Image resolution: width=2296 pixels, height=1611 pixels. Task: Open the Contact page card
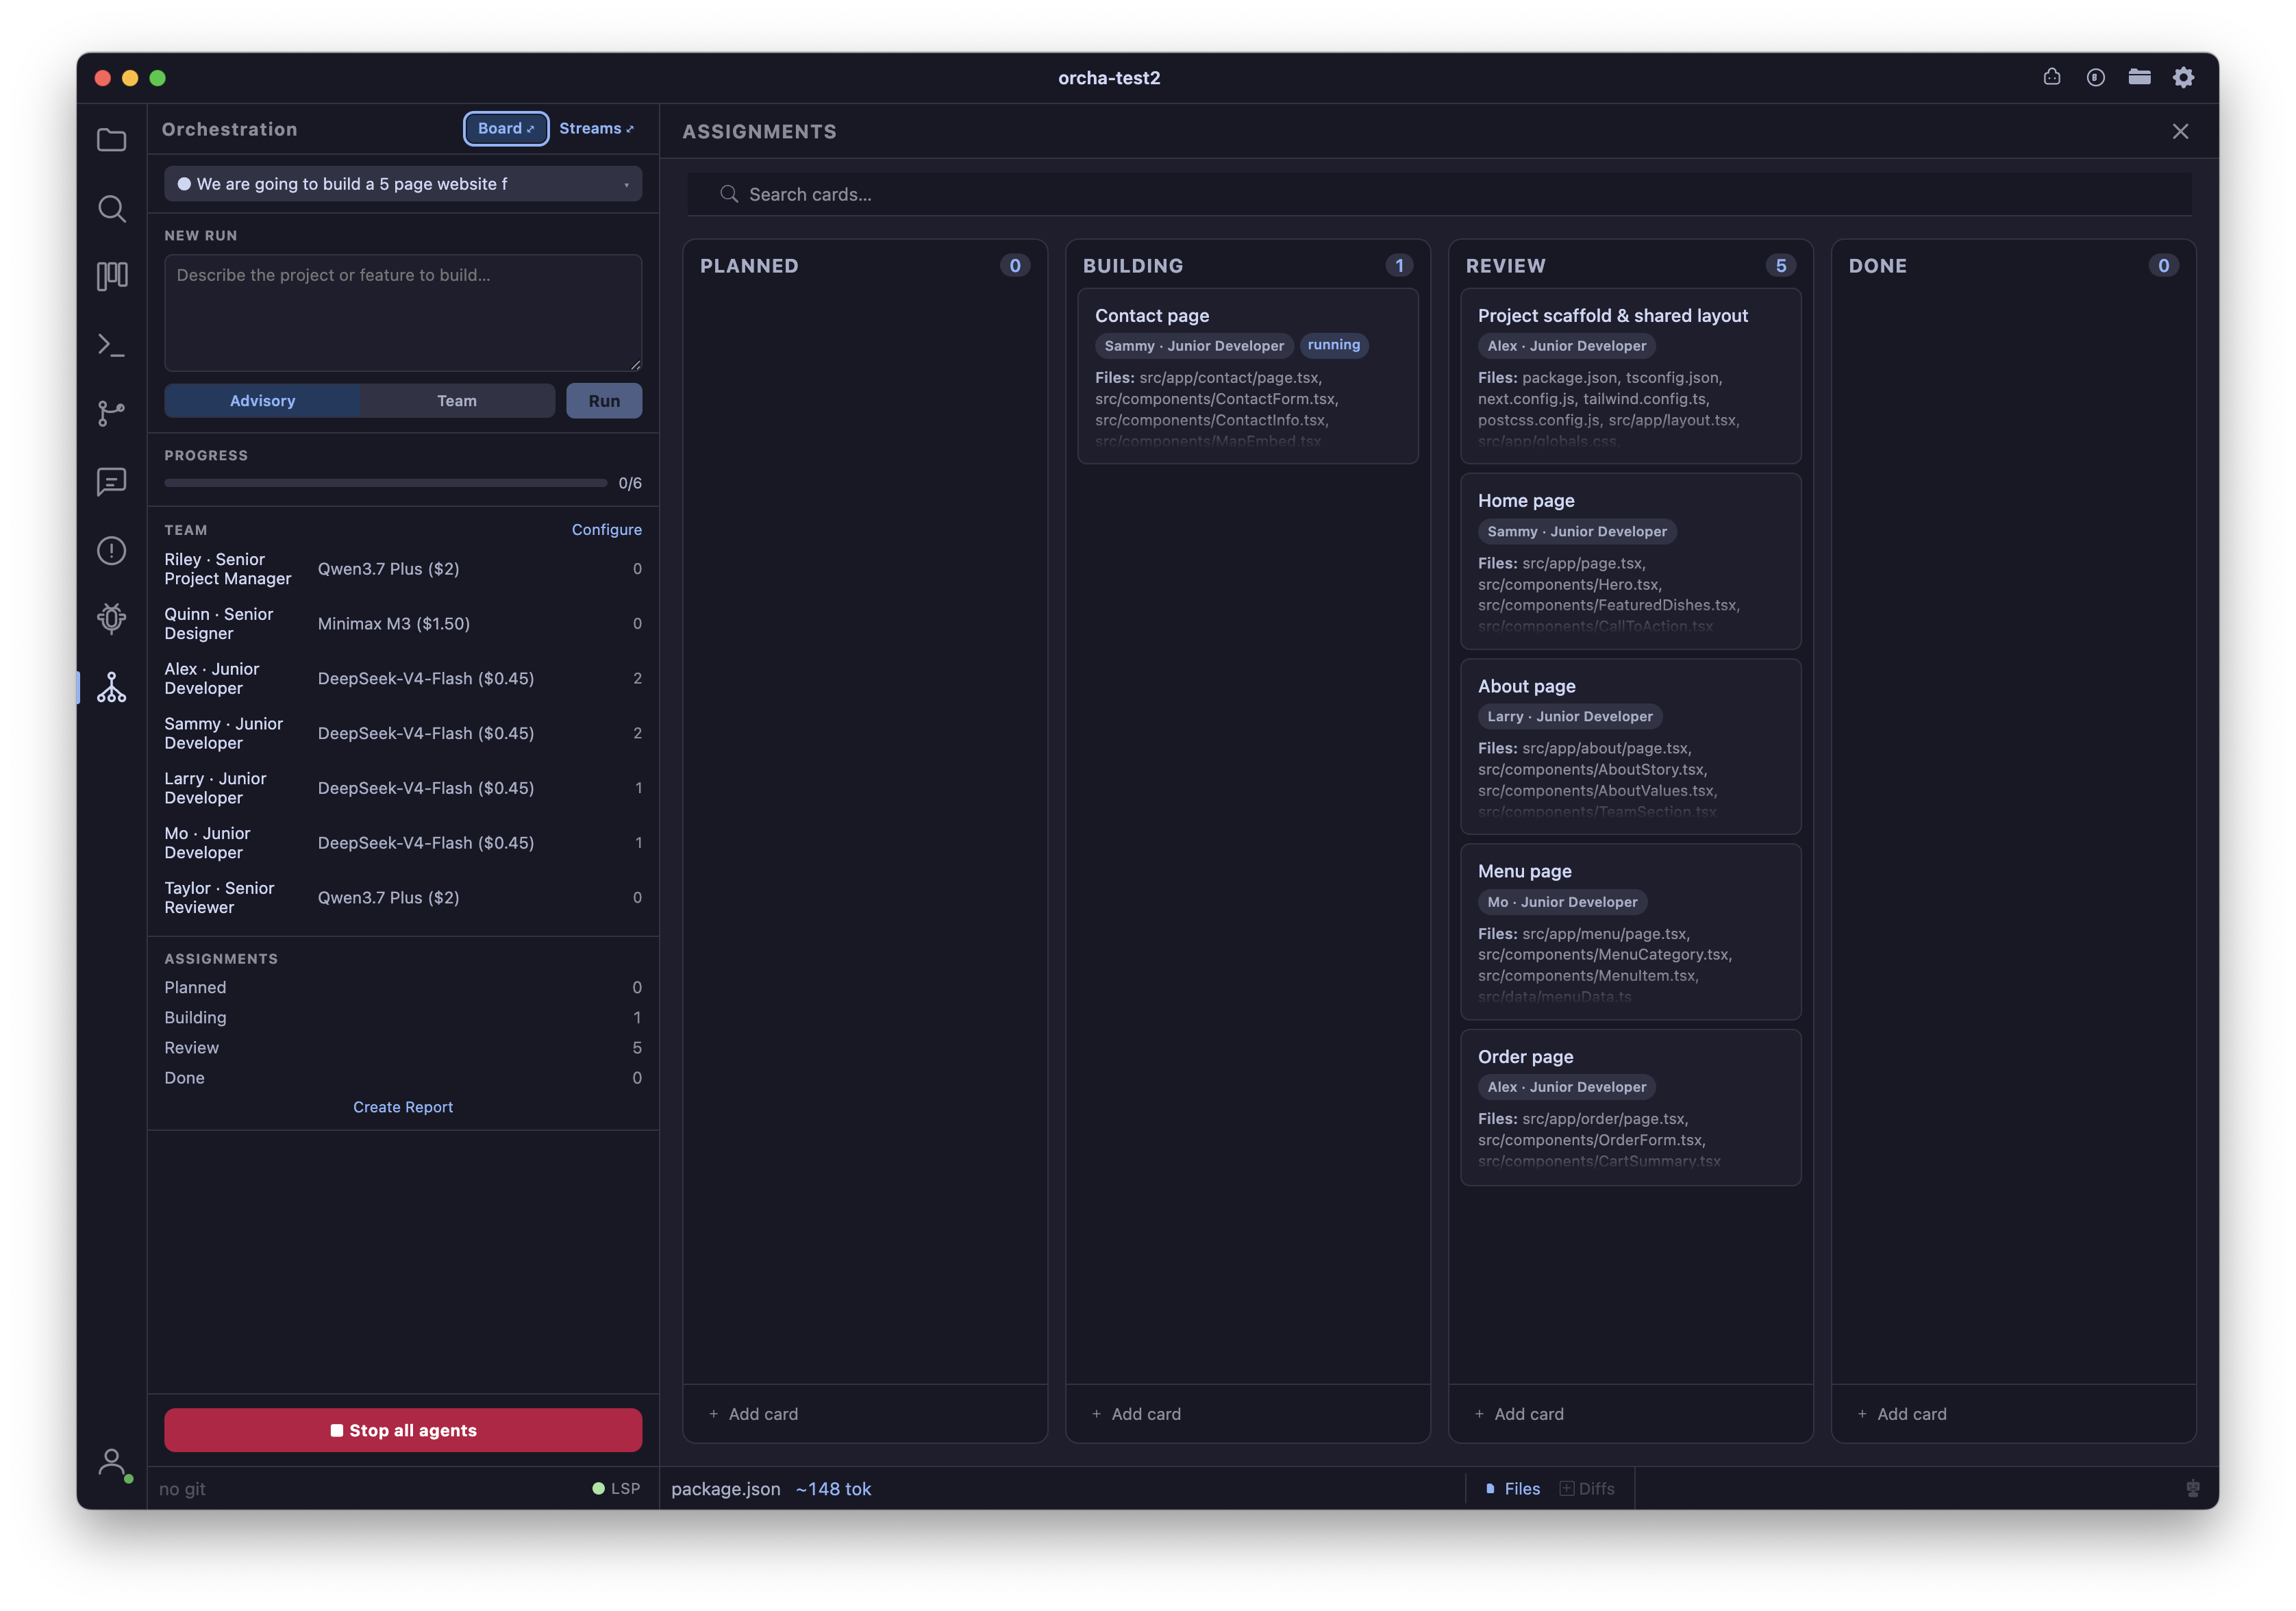1248,376
